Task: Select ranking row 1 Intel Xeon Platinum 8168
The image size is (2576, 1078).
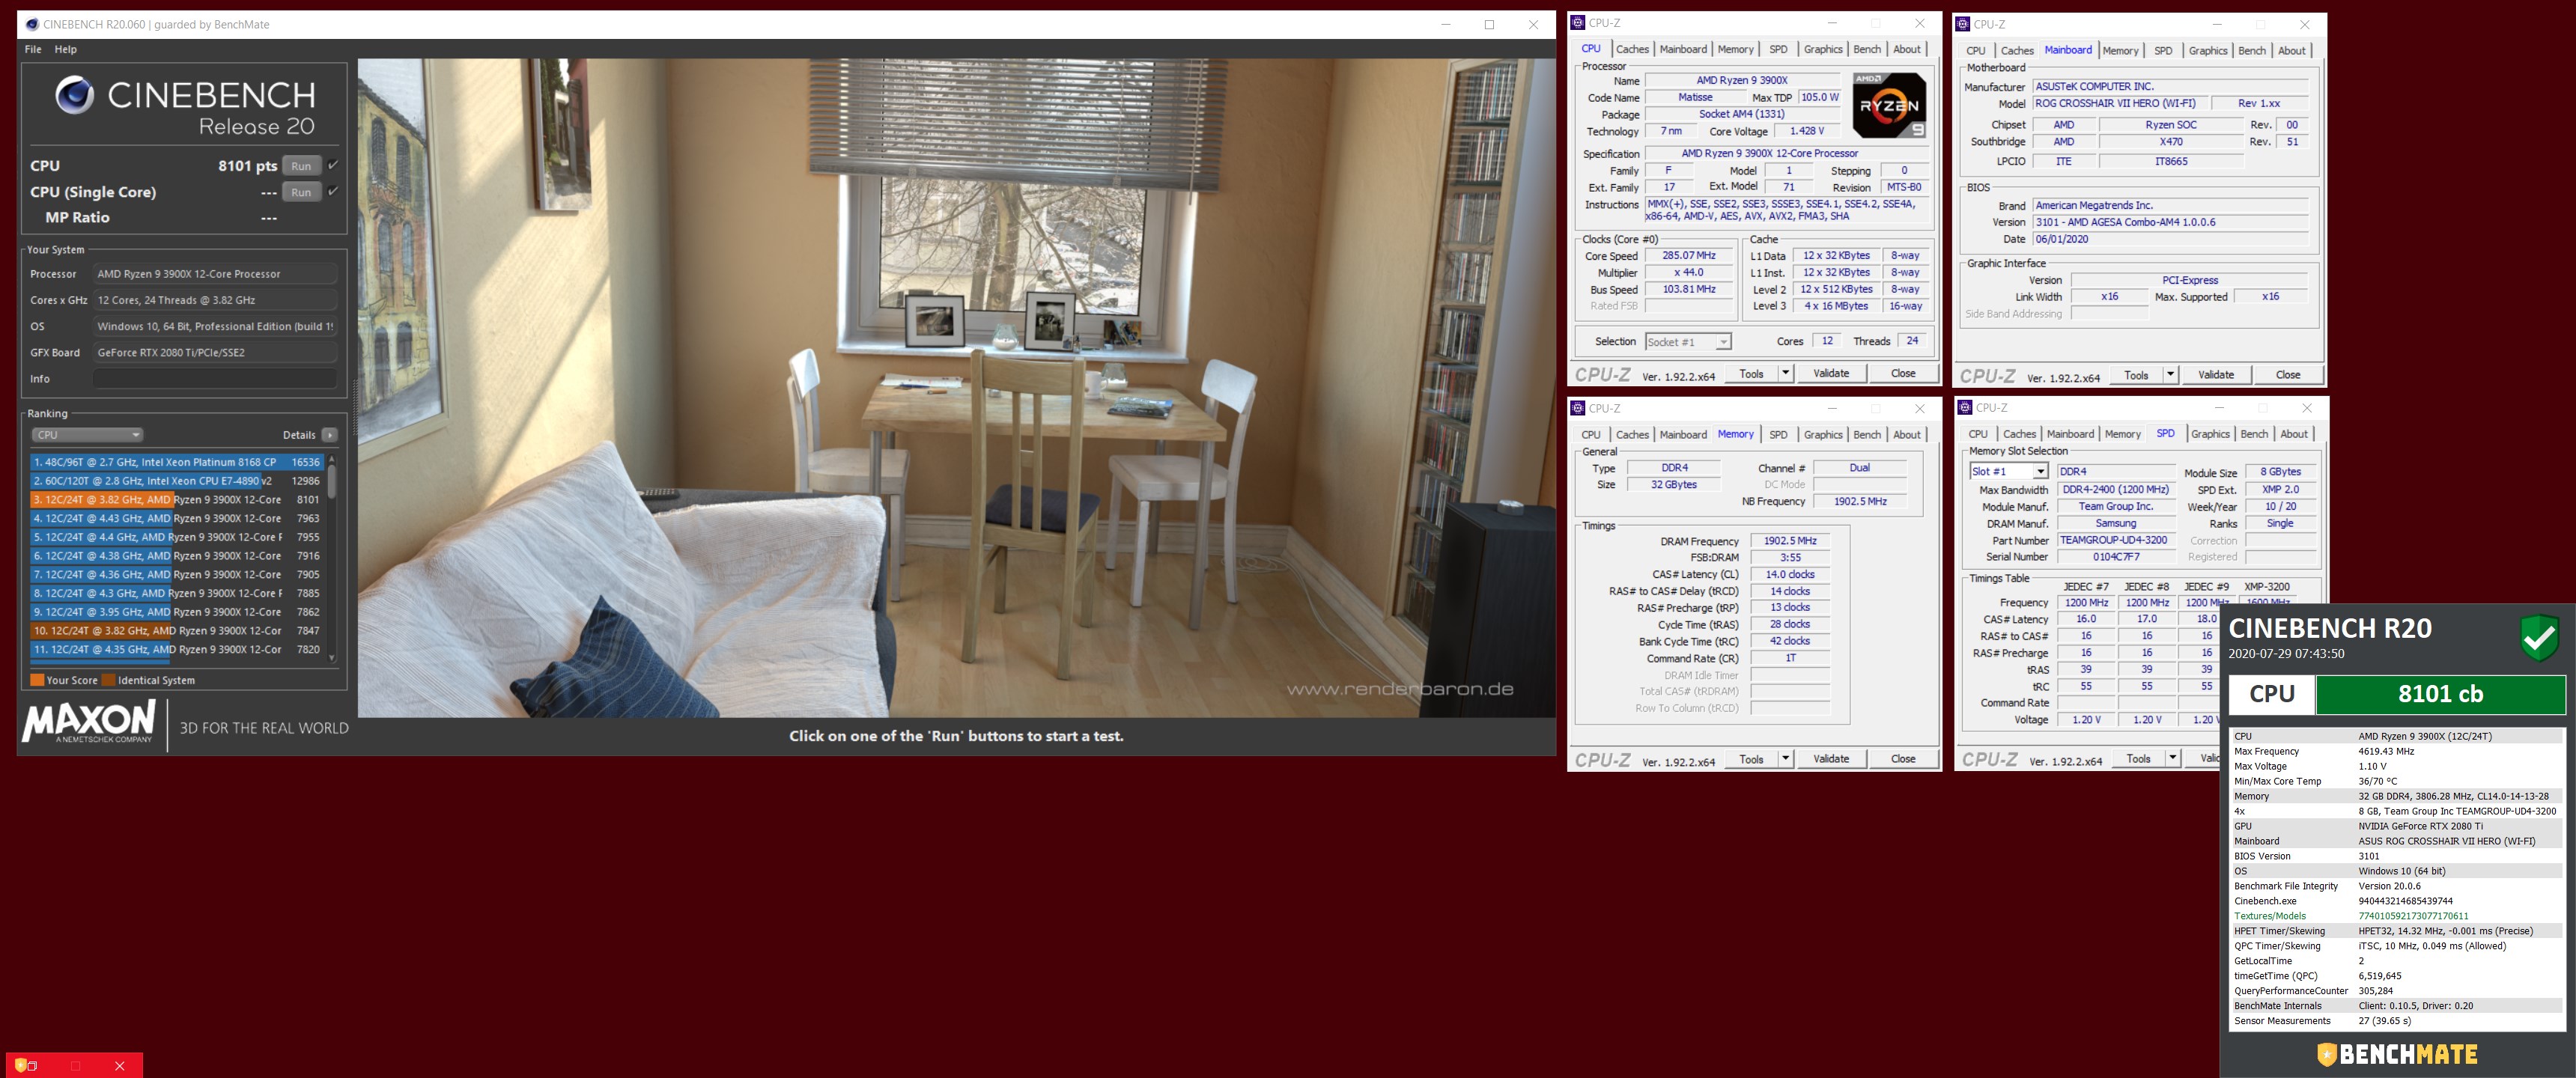Action: (x=177, y=462)
